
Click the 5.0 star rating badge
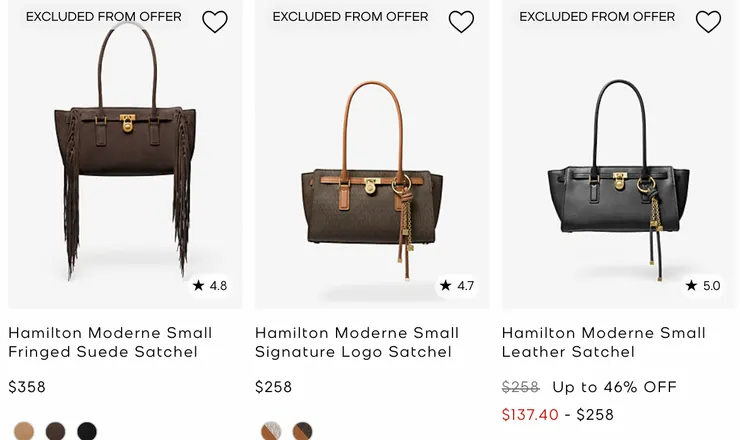tap(703, 286)
